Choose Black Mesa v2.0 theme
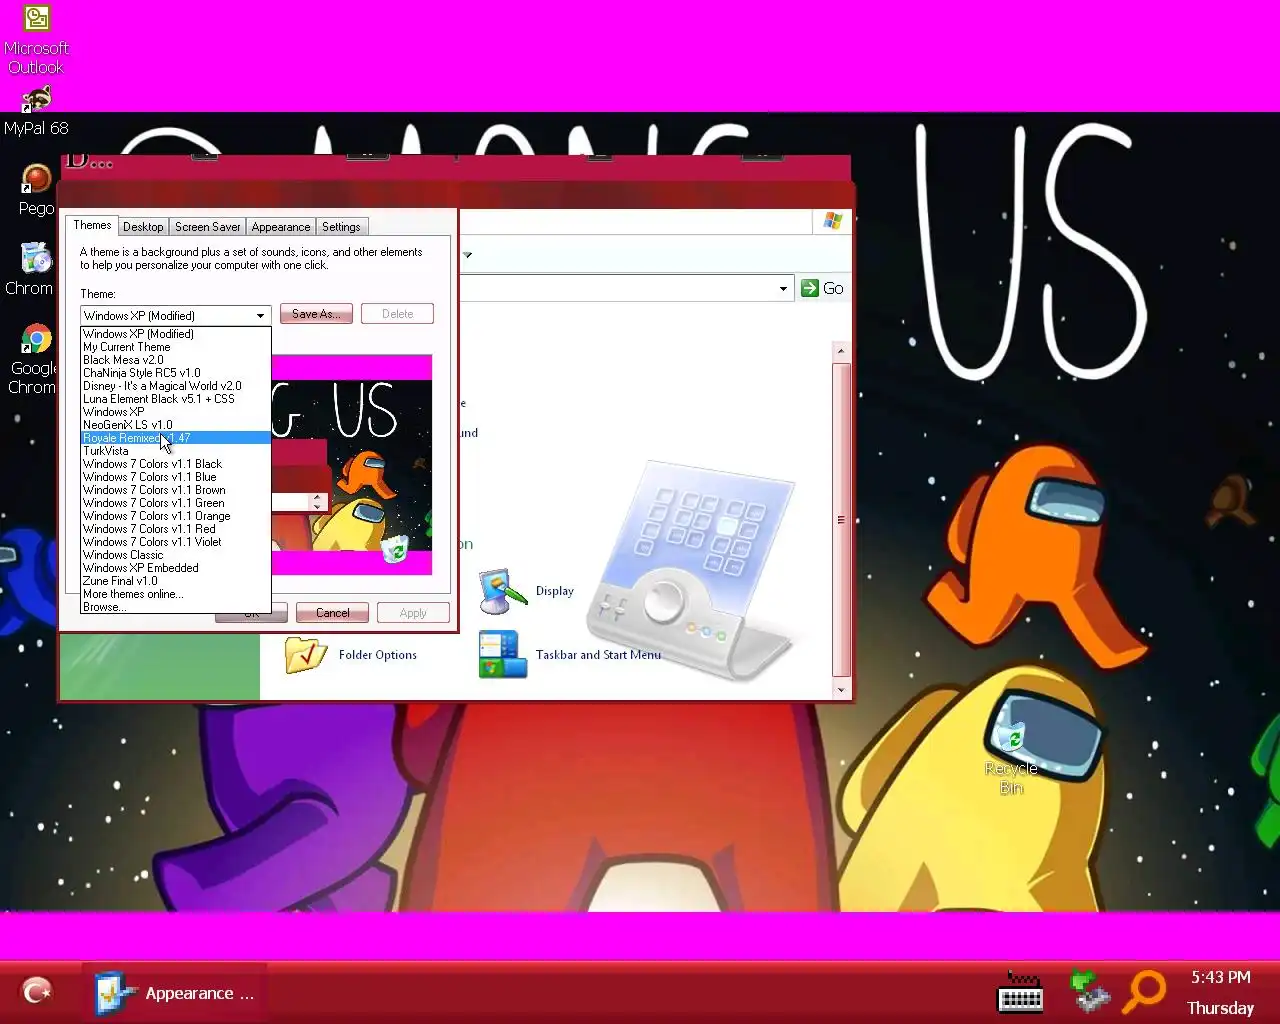This screenshot has width=1280, height=1024. (175, 360)
